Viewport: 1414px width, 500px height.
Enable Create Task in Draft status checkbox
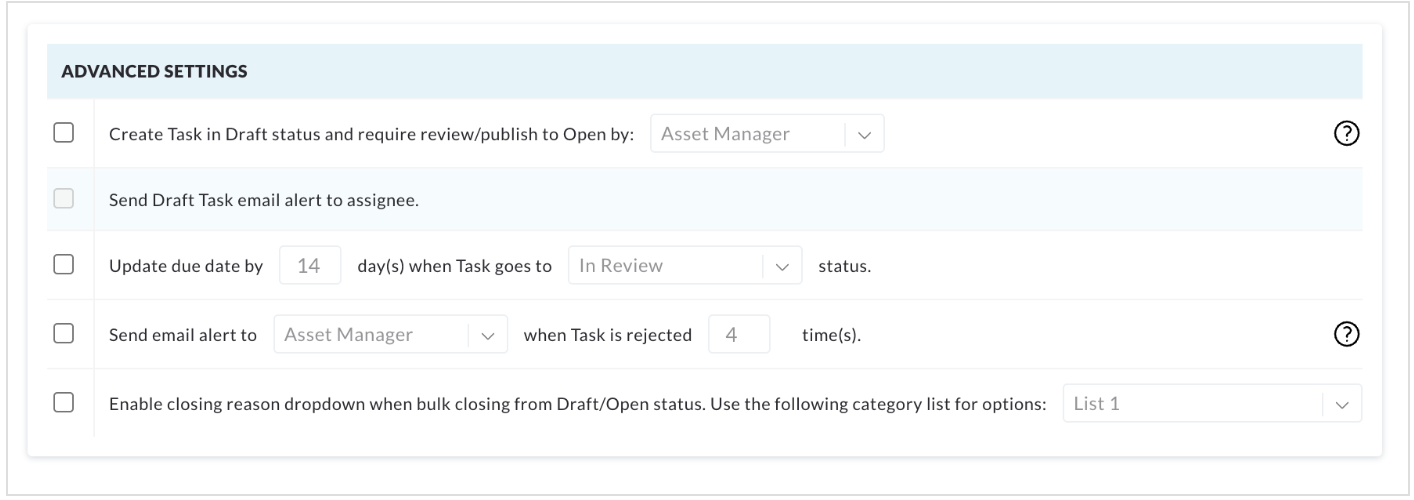pyautogui.click(x=64, y=133)
